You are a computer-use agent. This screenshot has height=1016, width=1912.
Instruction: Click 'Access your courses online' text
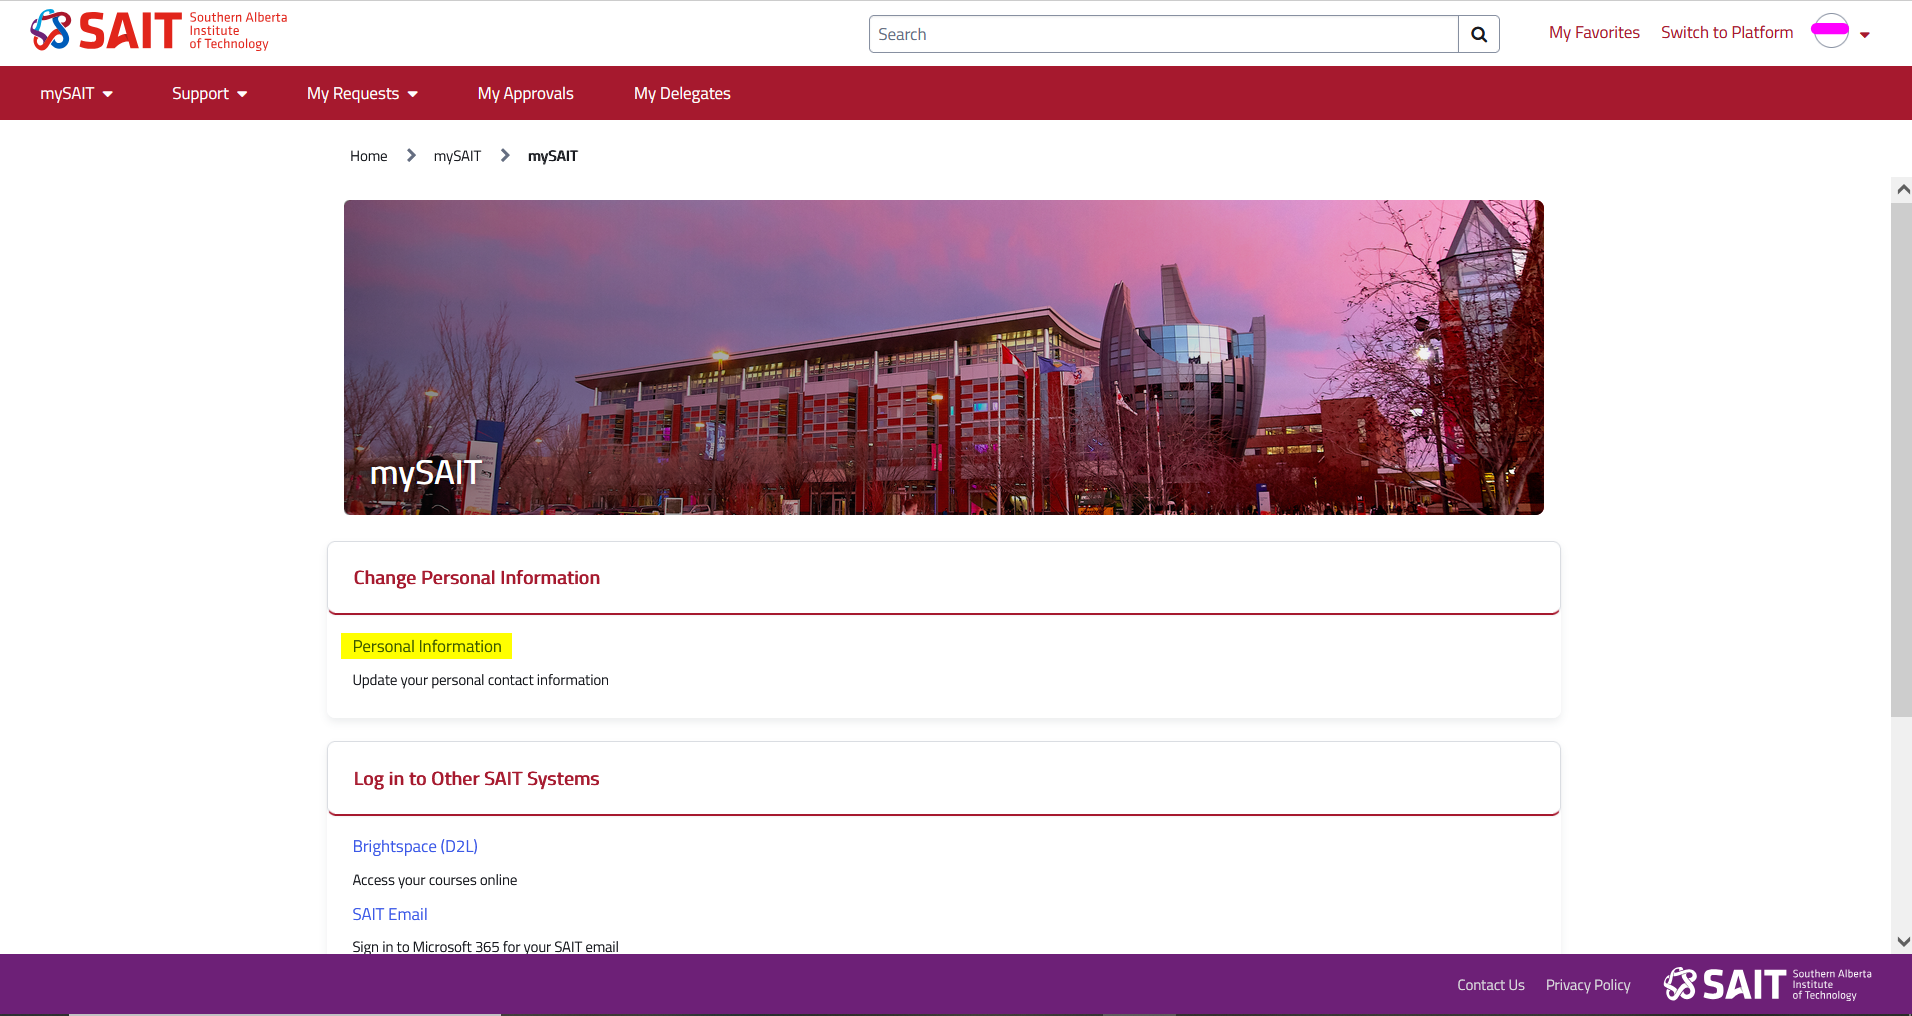[x=434, y=880]
